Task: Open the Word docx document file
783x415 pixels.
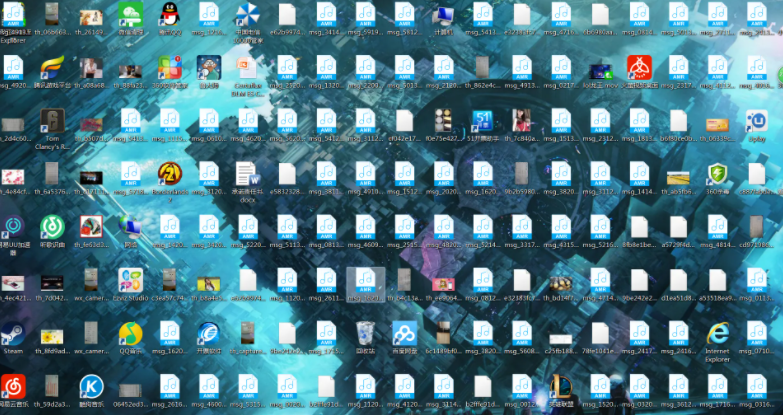Action: [248, 175]
